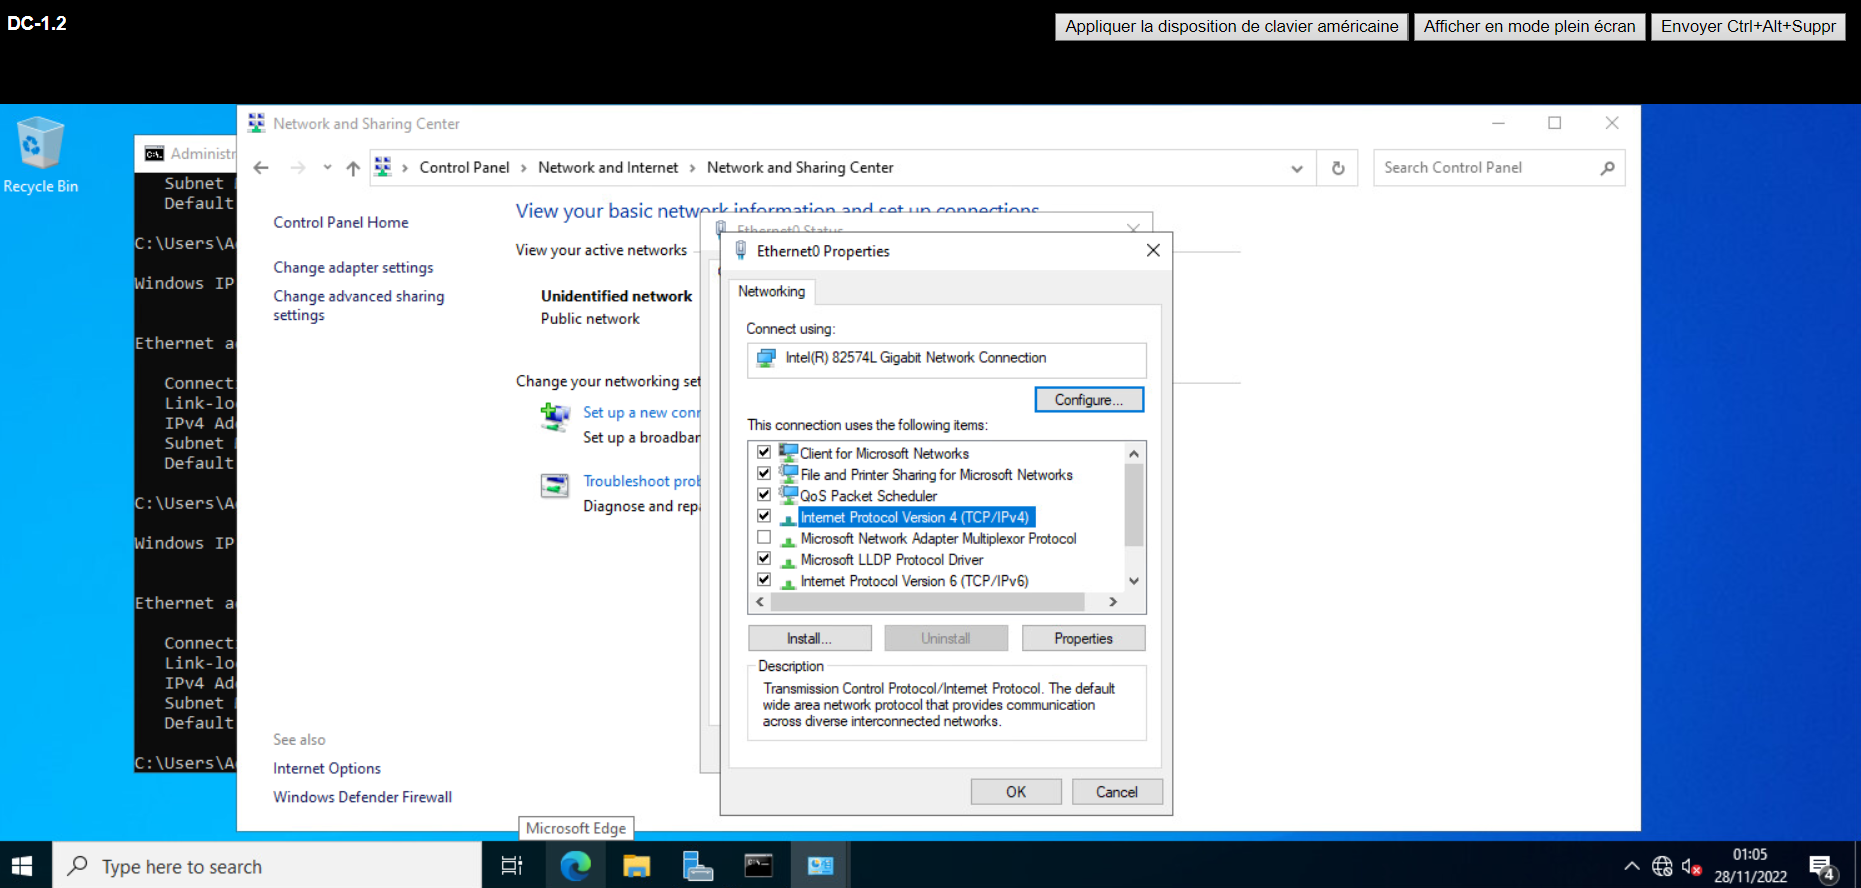Click the Windows Start button

tap(22, 866)
